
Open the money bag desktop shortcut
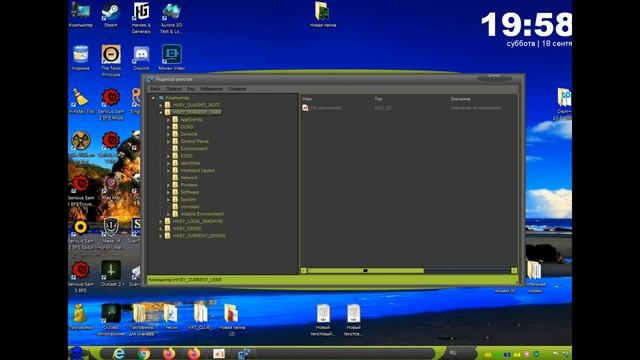tap(80, 316)
